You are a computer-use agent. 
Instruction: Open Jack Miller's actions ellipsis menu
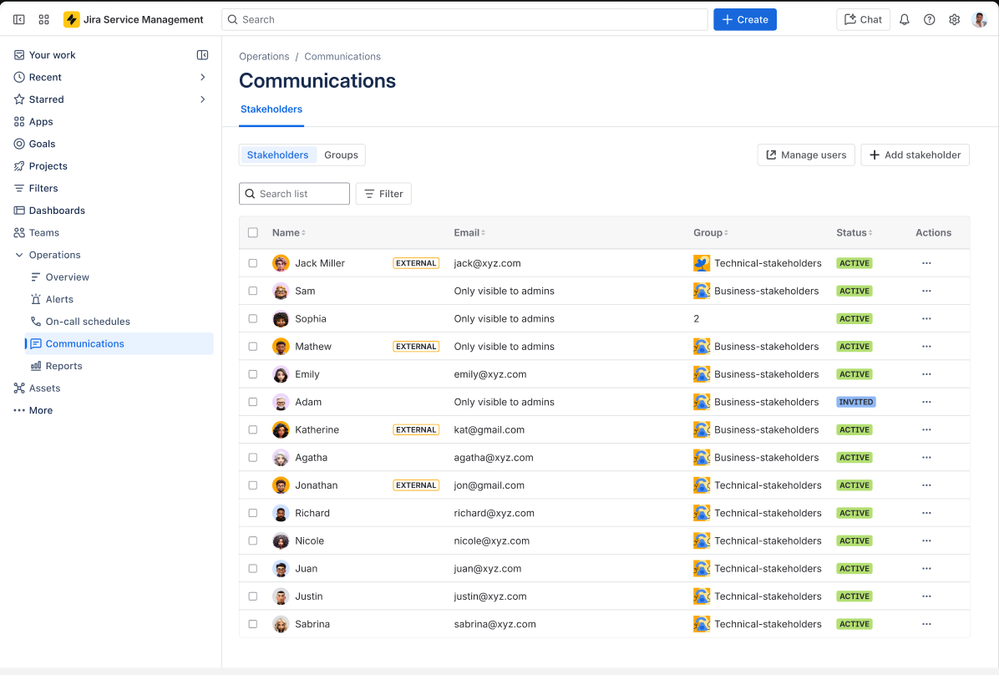tap(926, 263)
